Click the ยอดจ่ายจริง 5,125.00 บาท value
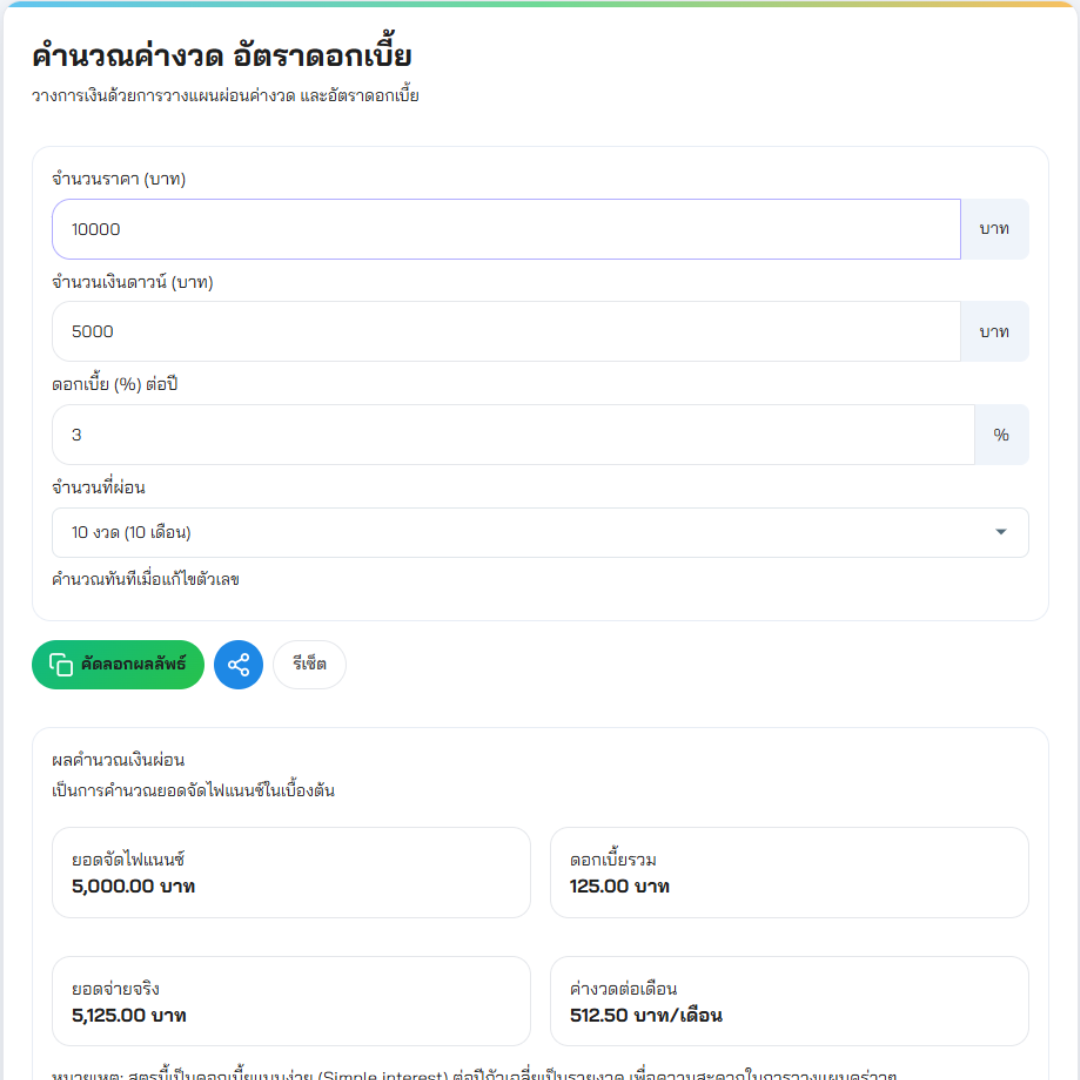The width and height of the screenshot is (1080, 1080). click(129, 1015)
